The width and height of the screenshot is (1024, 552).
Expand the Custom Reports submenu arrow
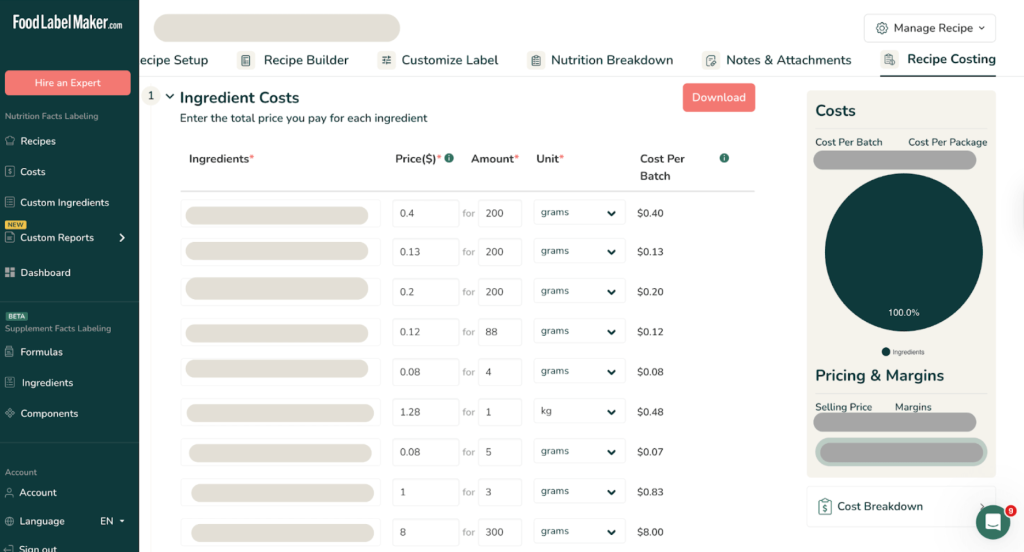122,238
